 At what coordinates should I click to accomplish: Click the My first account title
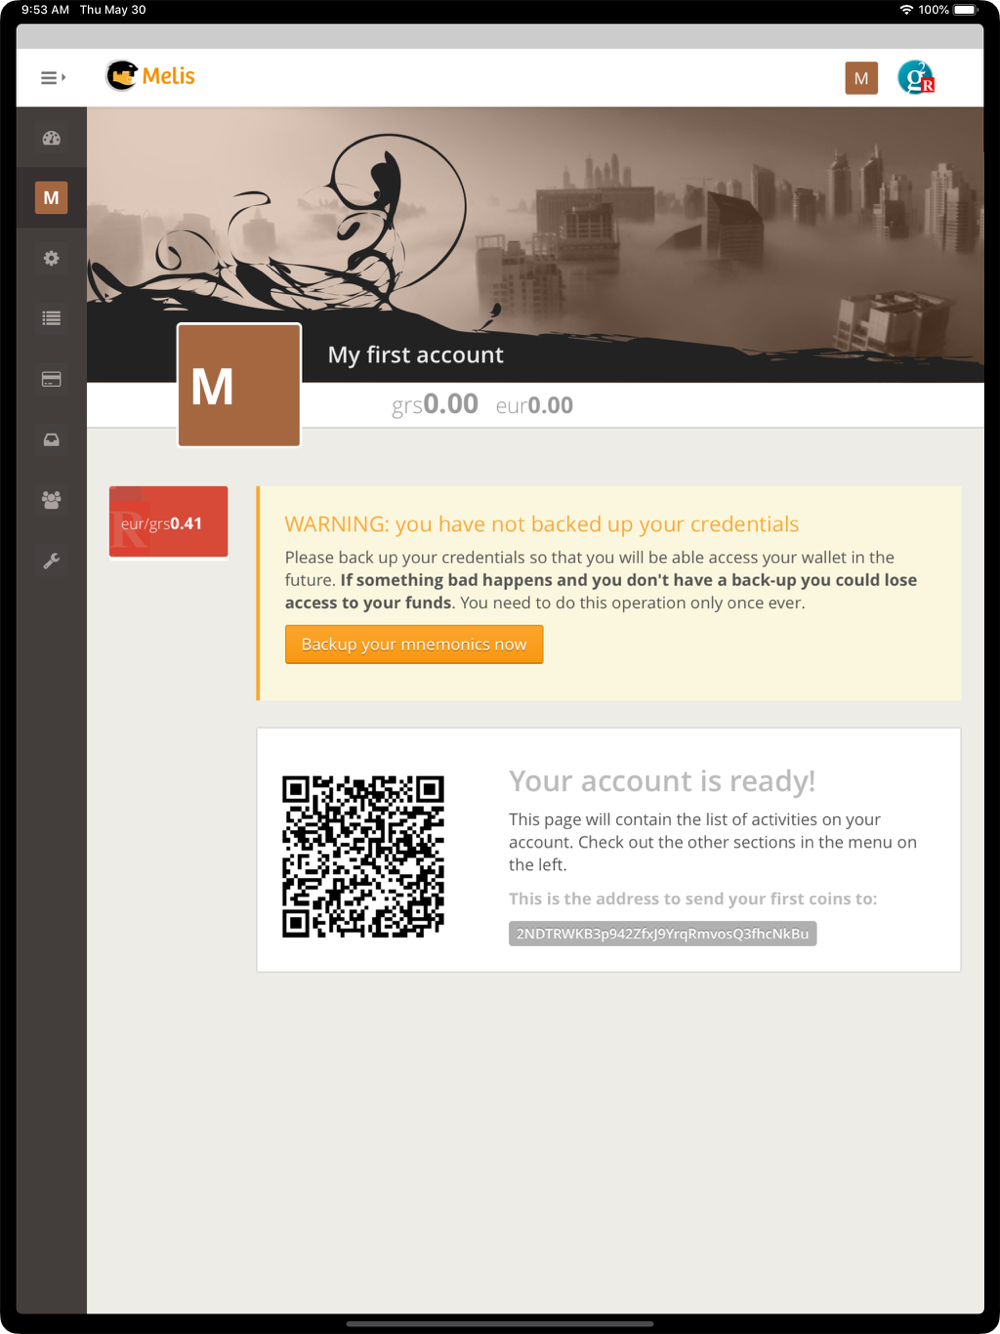[416, 355]
